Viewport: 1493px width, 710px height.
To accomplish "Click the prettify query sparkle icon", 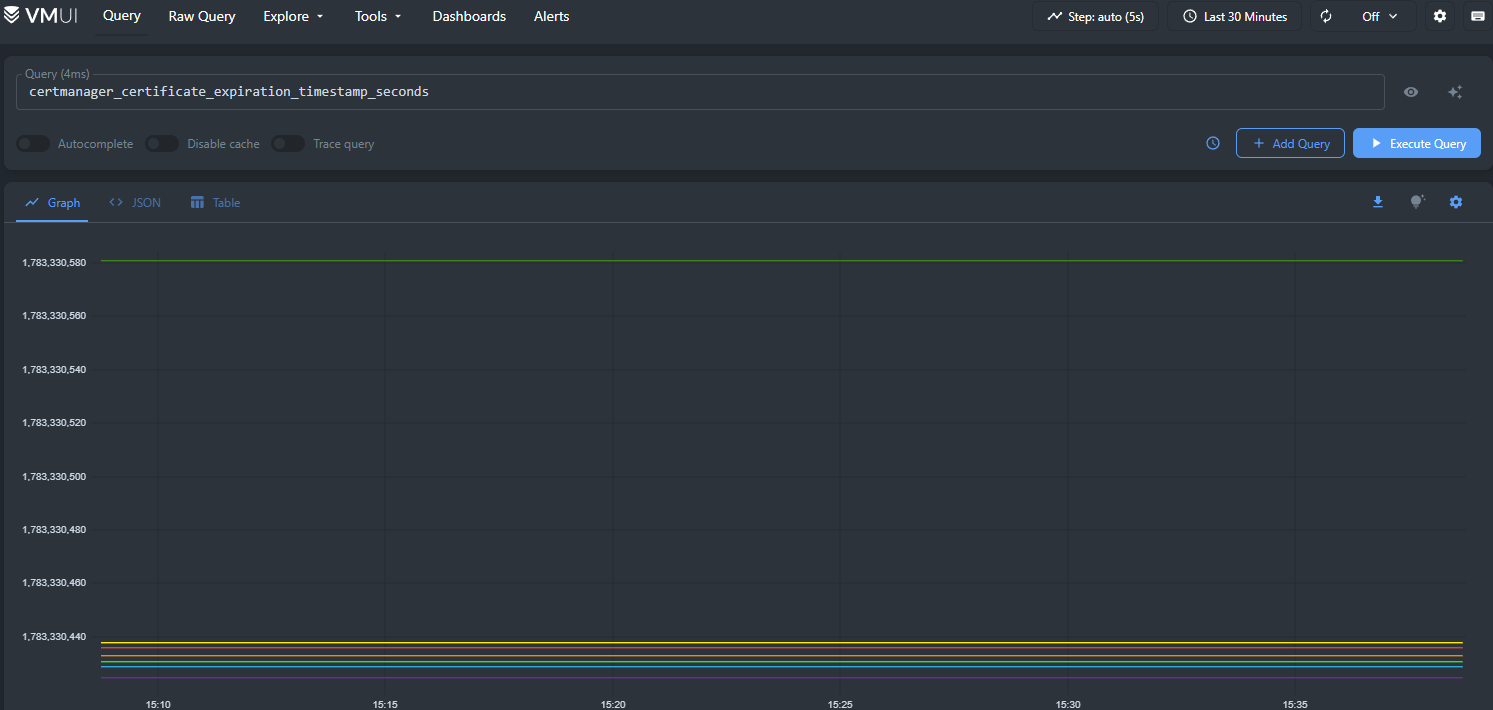I will tap(1455, 92).
